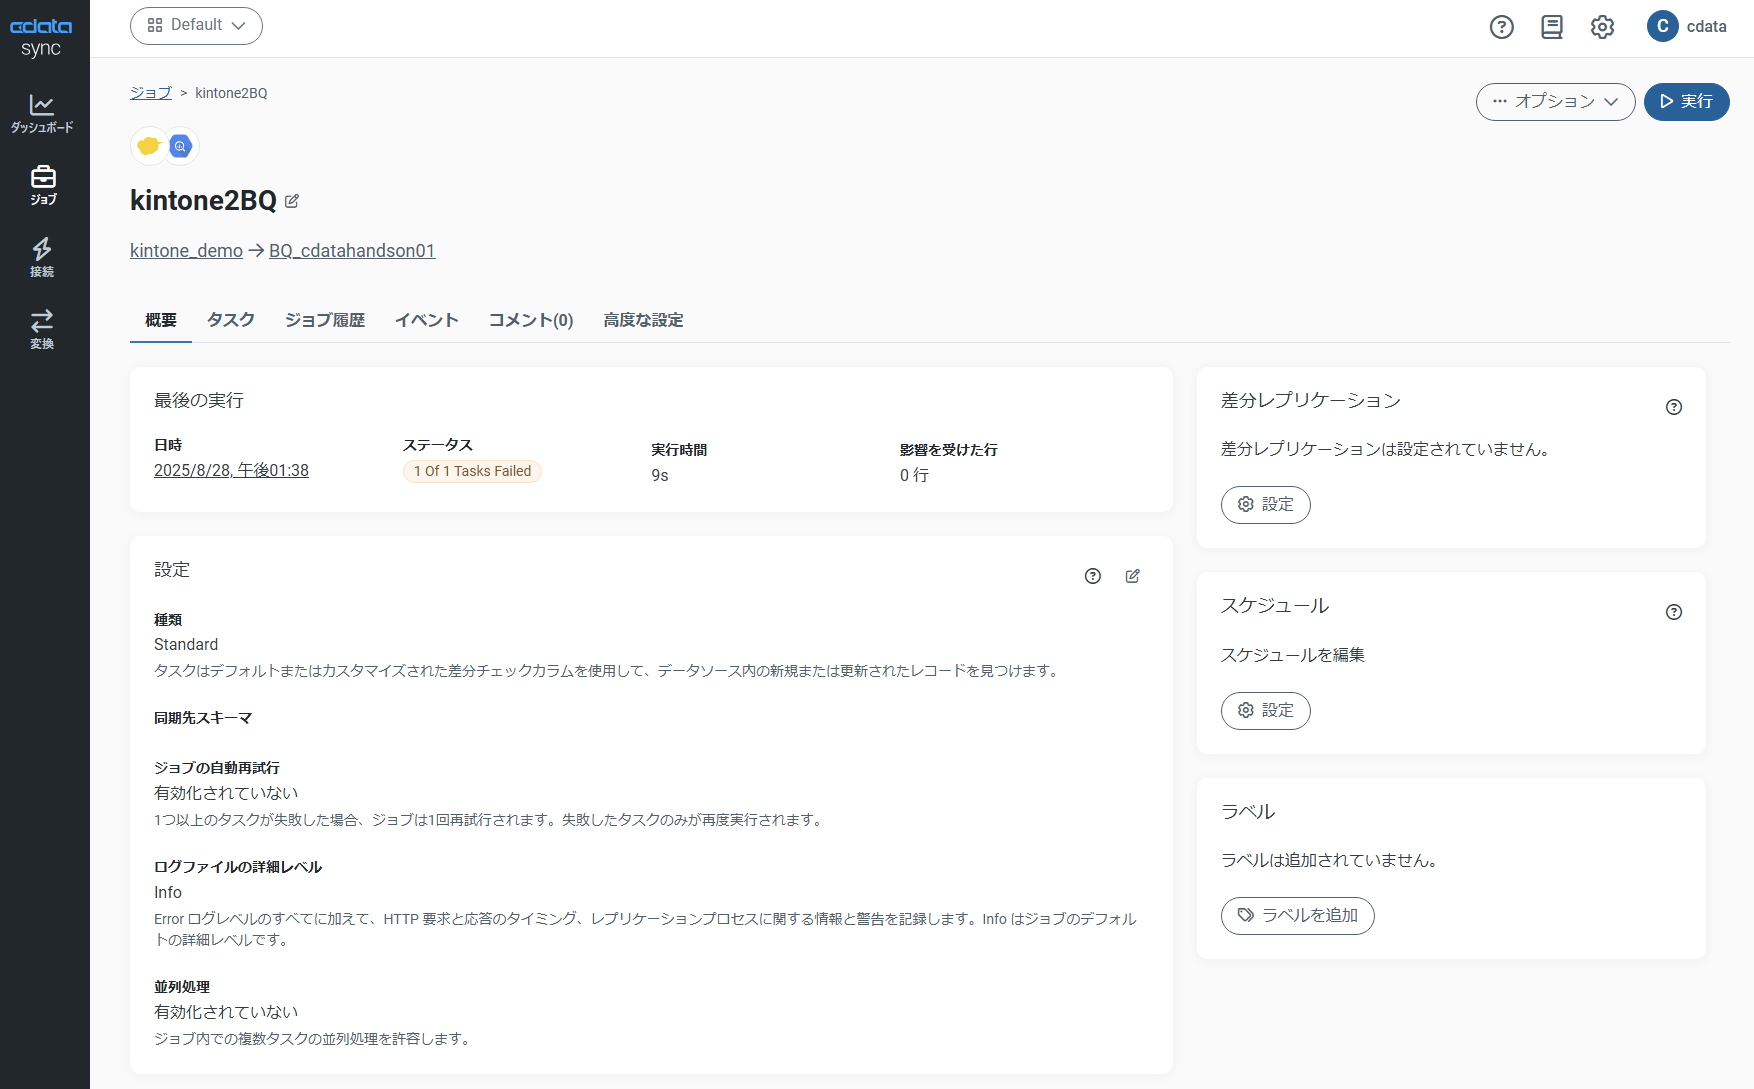
Task: Open the settings gear in top bar
Action: point(1602,27)
